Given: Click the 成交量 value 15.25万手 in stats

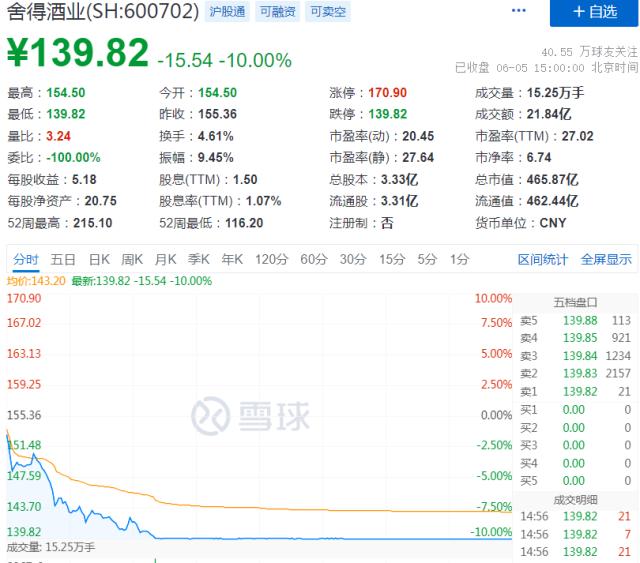Looking at the screenshot, I should click(x=555, y=93).
